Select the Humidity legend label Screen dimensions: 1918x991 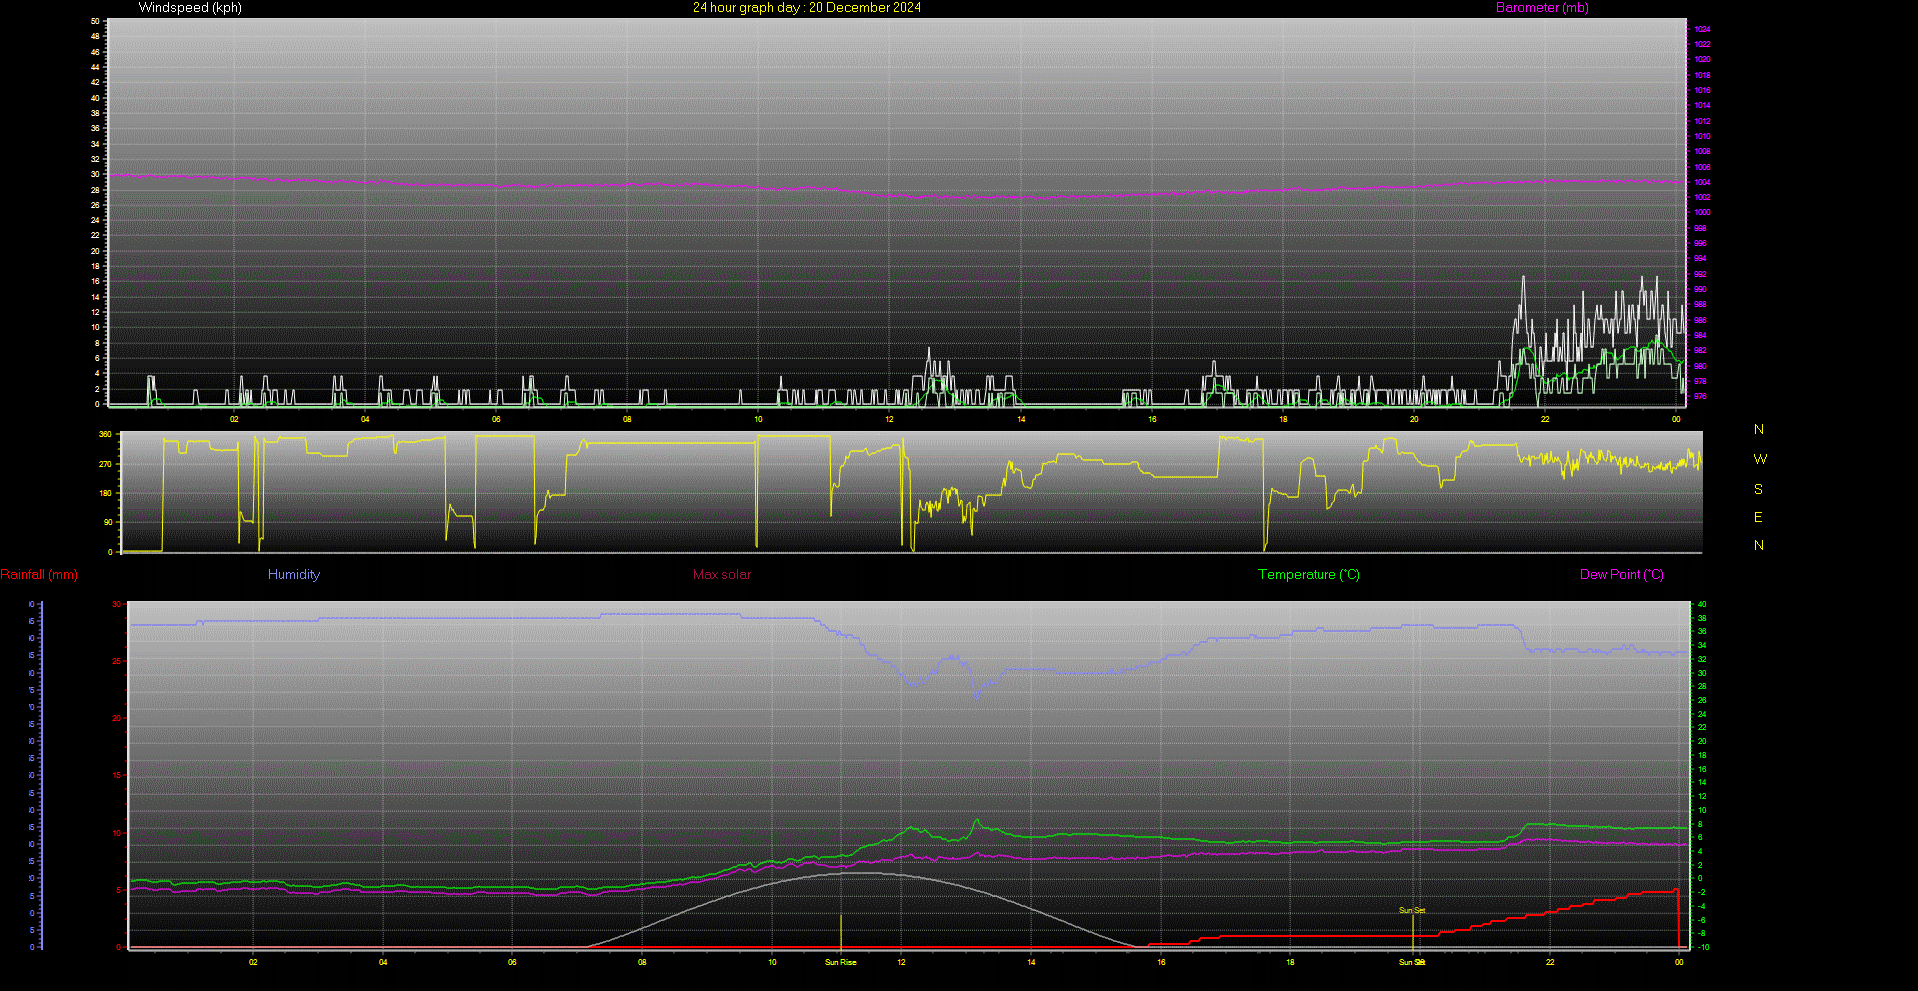pyautogui.click(x=294, y=575)
